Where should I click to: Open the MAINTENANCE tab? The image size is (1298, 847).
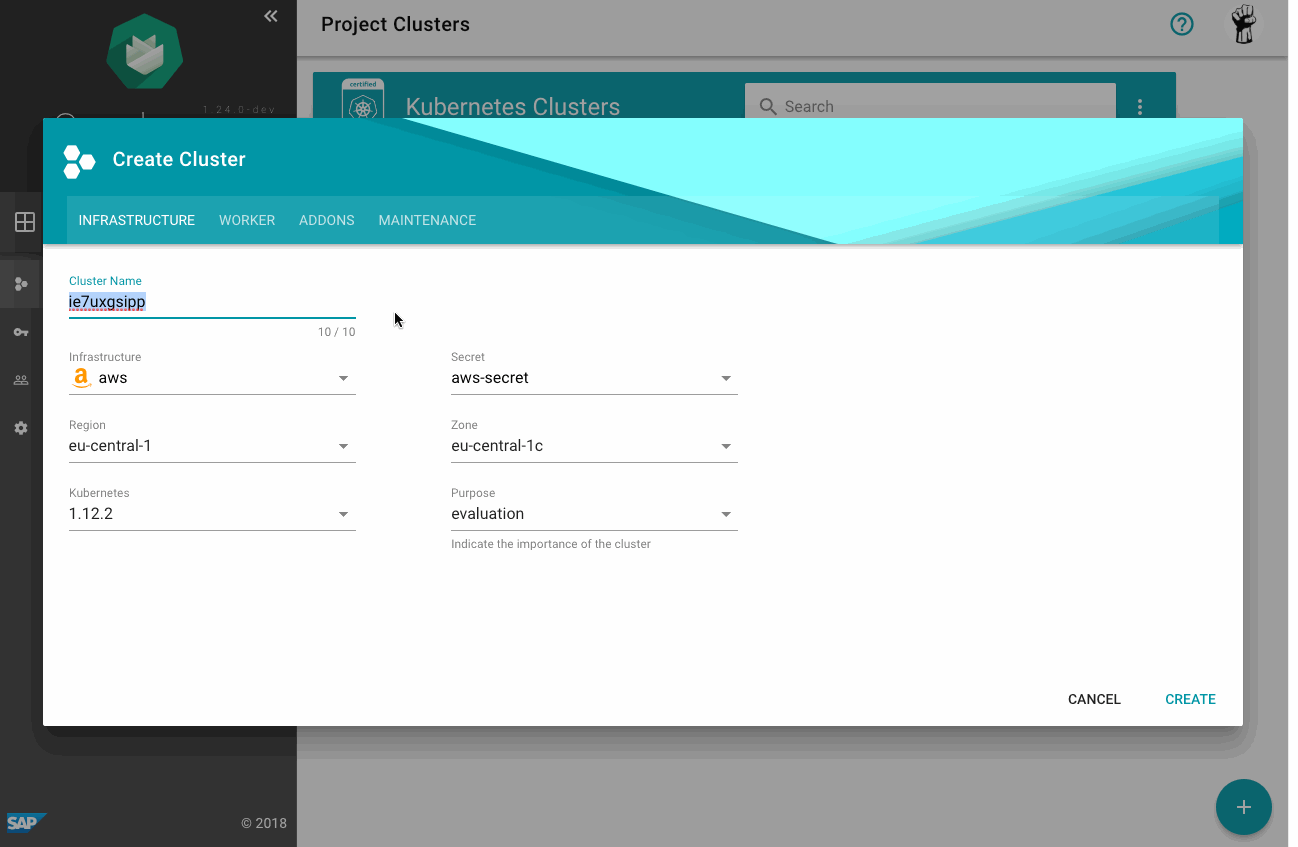[x=427, y=220]
